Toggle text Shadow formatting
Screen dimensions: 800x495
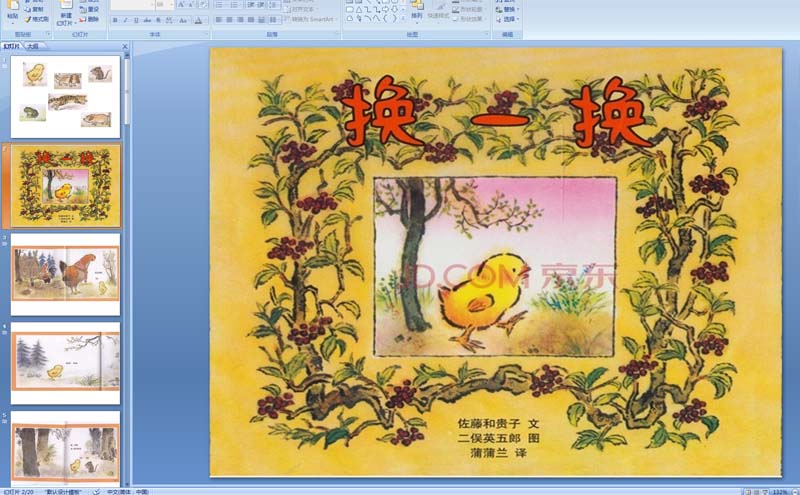coord(158,20)
